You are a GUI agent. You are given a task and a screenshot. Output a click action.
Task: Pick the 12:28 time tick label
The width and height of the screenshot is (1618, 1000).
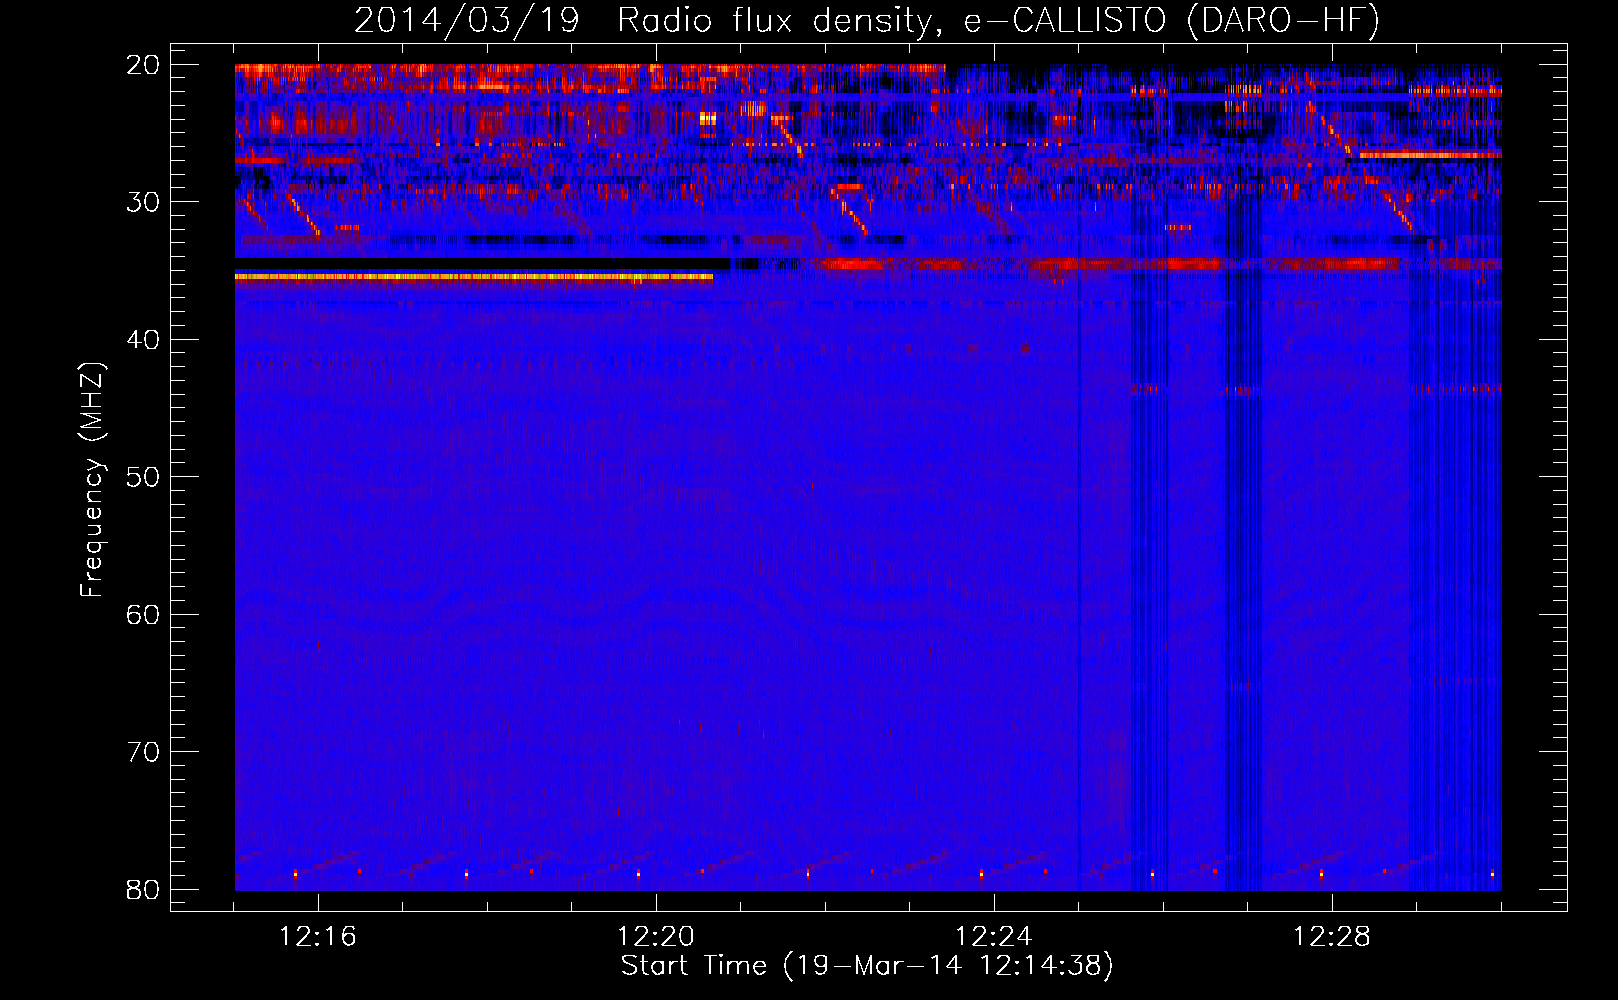tap(1332, 937)
